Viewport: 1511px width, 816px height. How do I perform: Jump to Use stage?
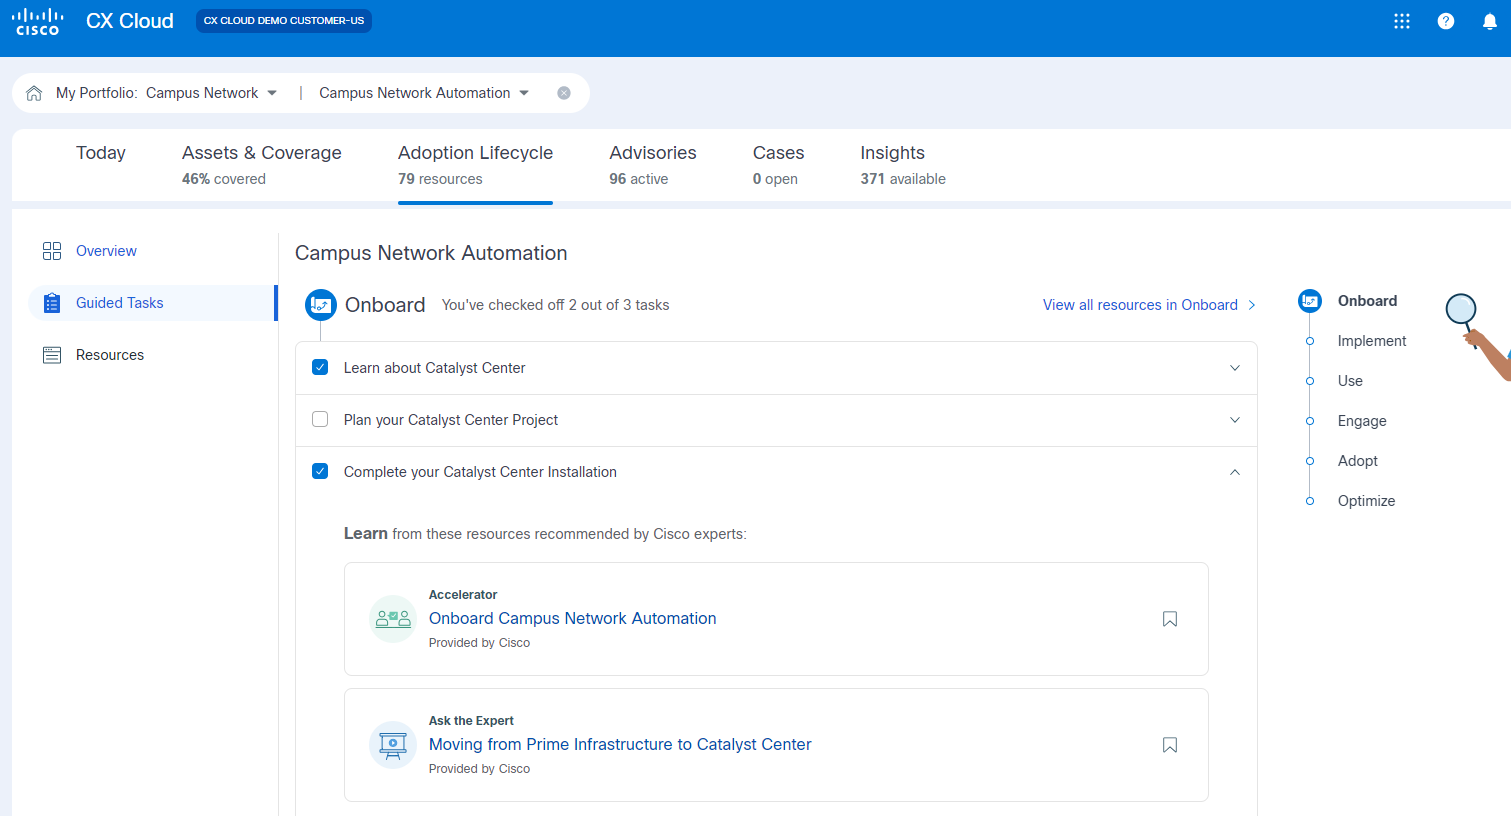[x=1350, y=381]
